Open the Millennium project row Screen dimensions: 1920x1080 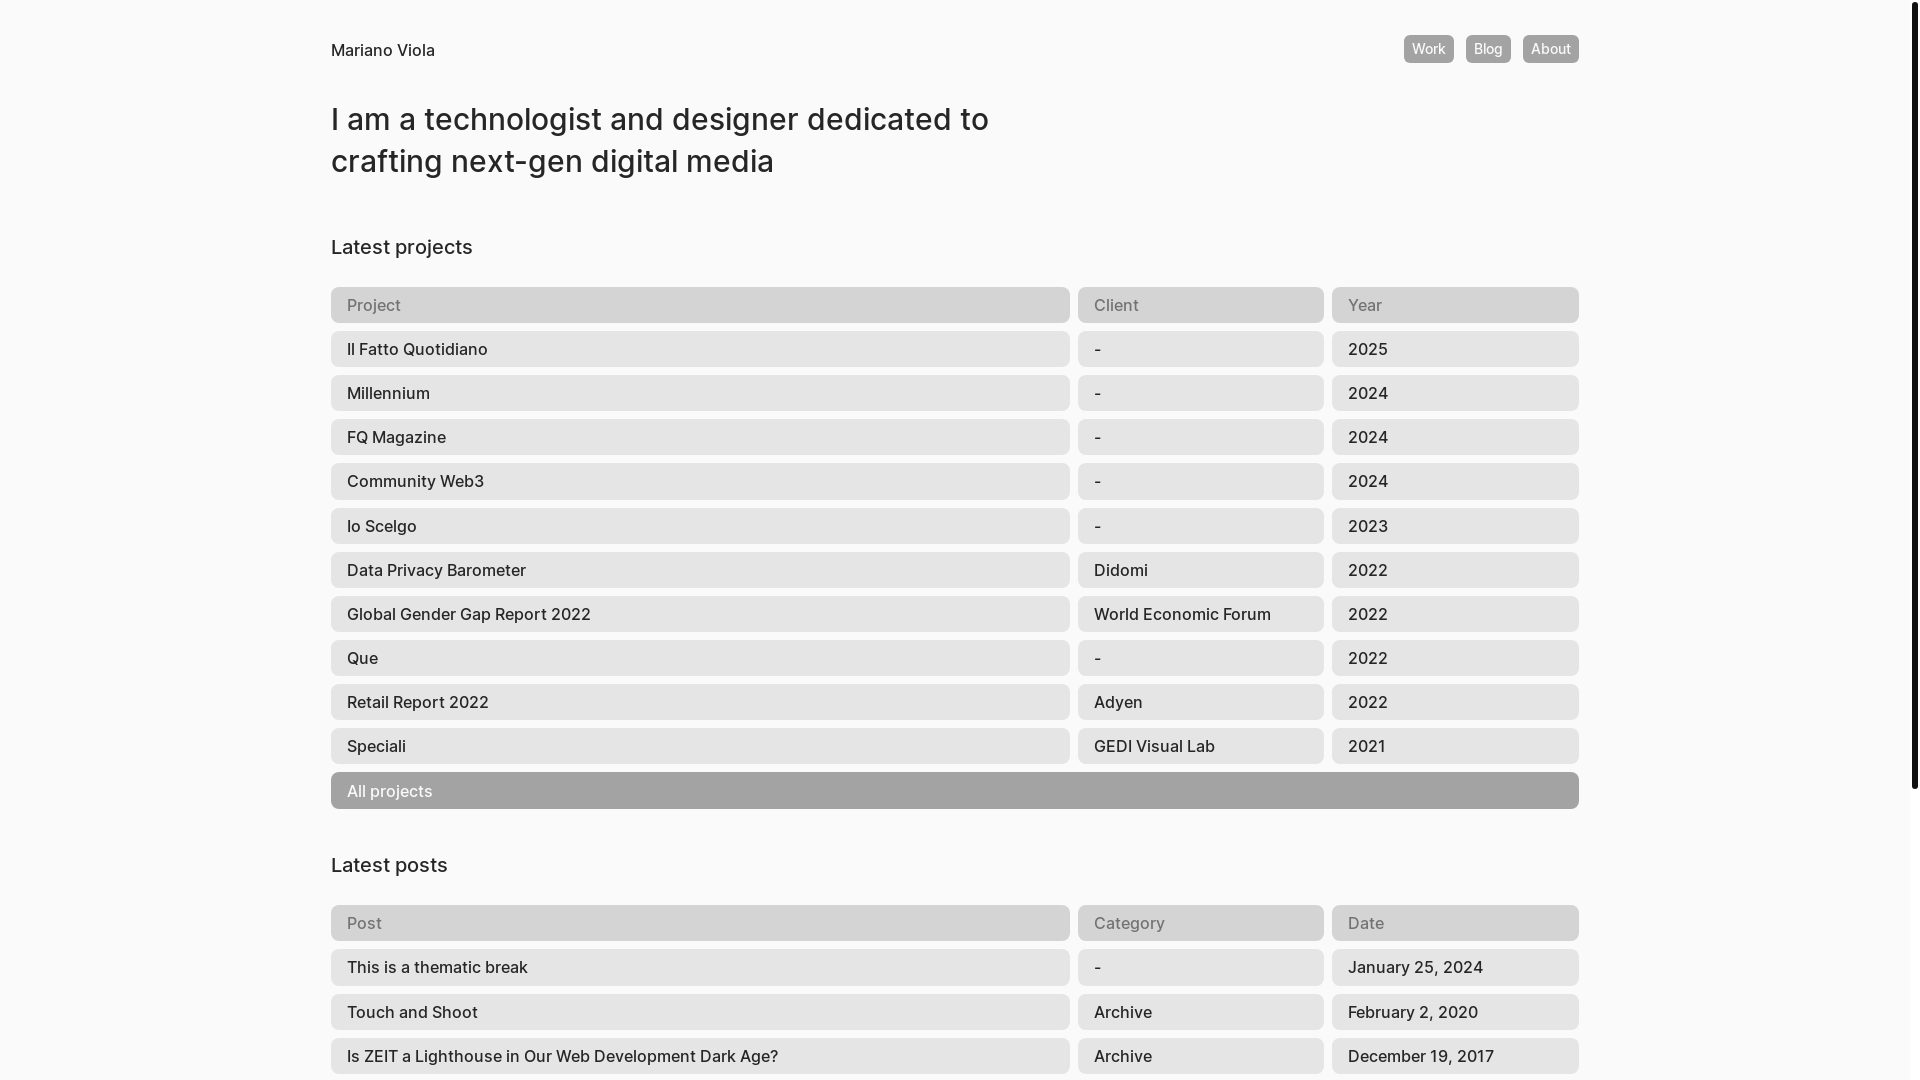[x=700, y=393]
